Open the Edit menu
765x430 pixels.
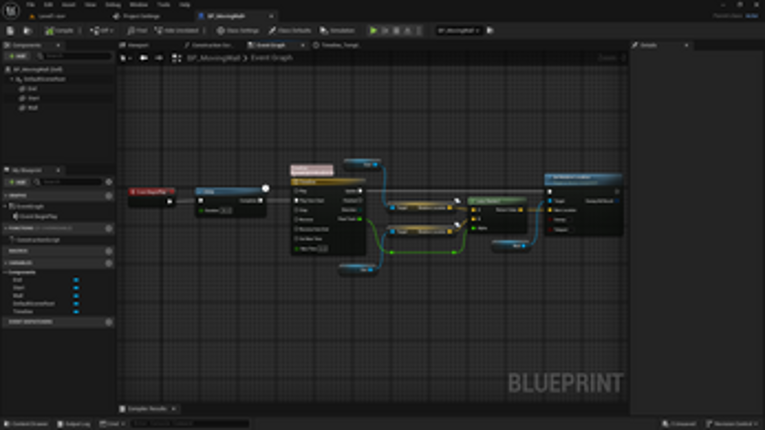point(48,4)
